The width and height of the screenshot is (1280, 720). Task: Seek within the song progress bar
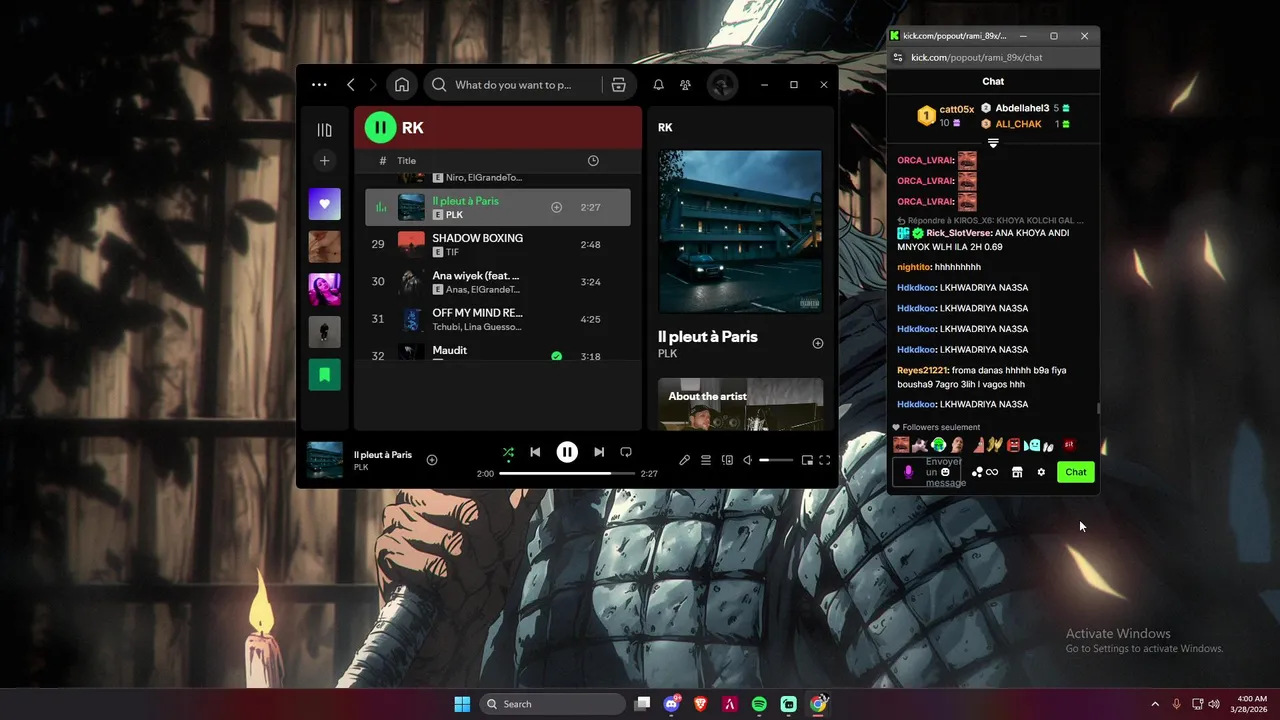point(567,473)
